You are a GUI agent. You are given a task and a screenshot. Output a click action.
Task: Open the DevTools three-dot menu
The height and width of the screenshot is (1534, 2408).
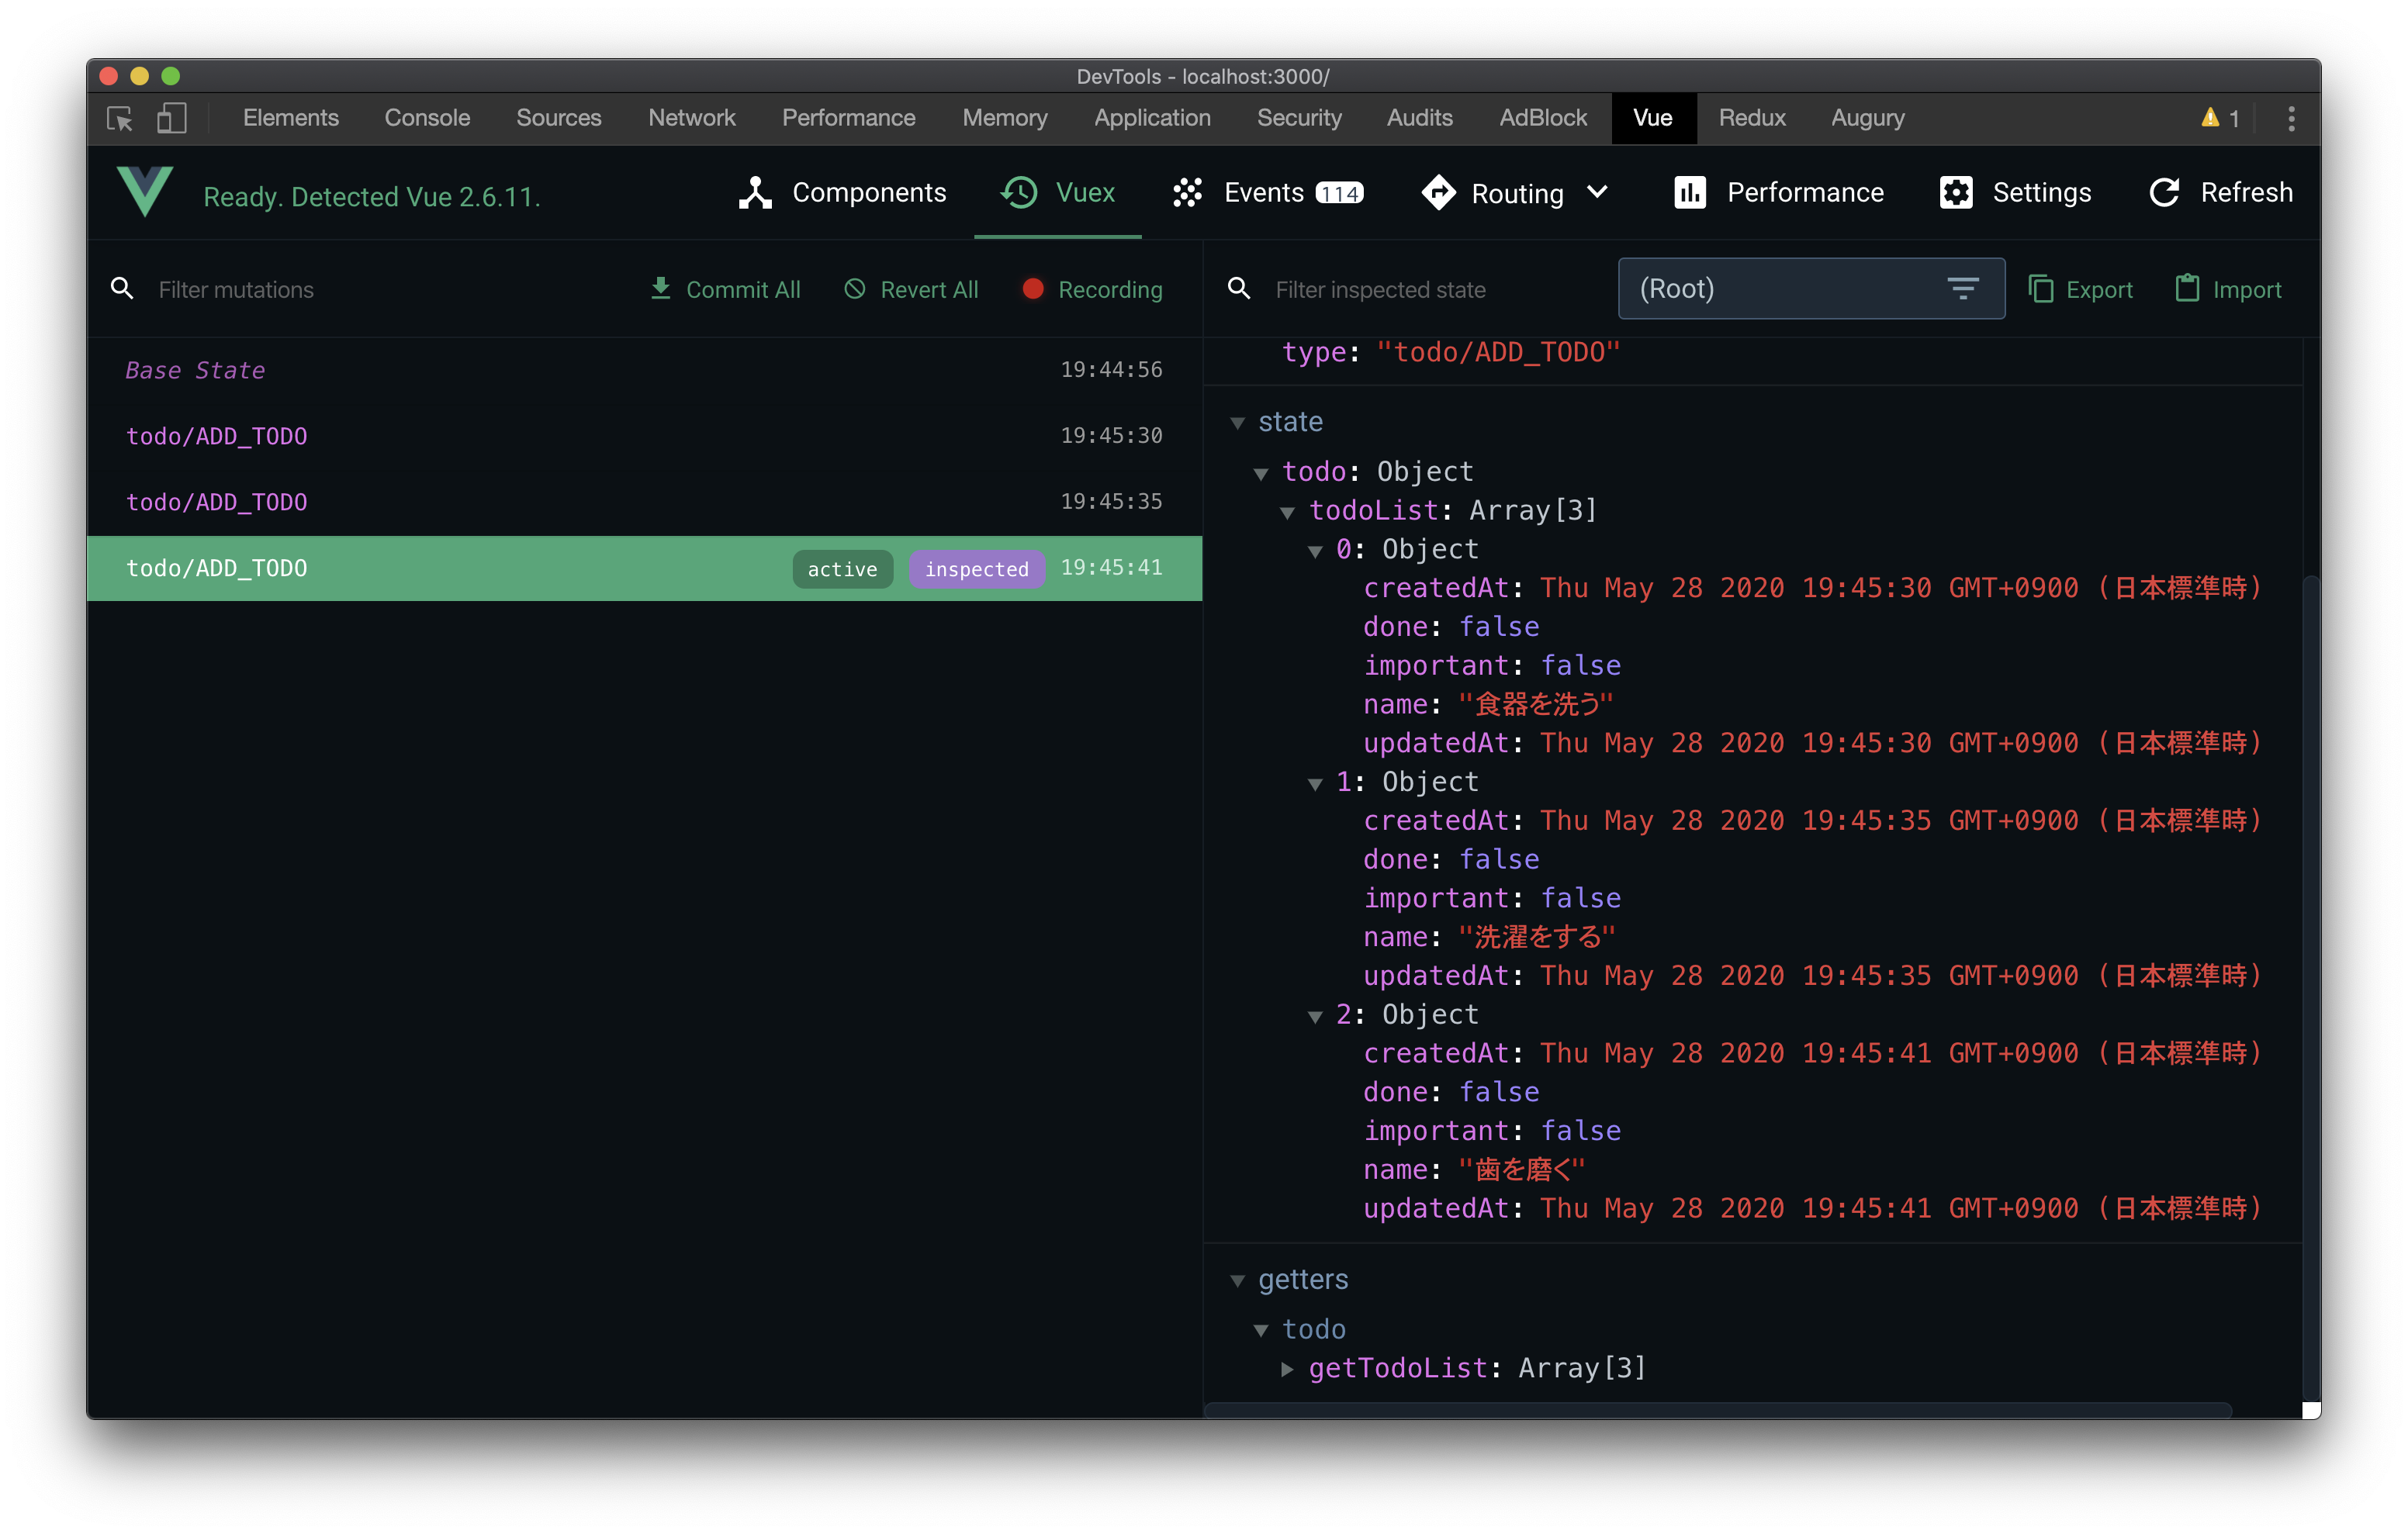(x=2291, y=118)
